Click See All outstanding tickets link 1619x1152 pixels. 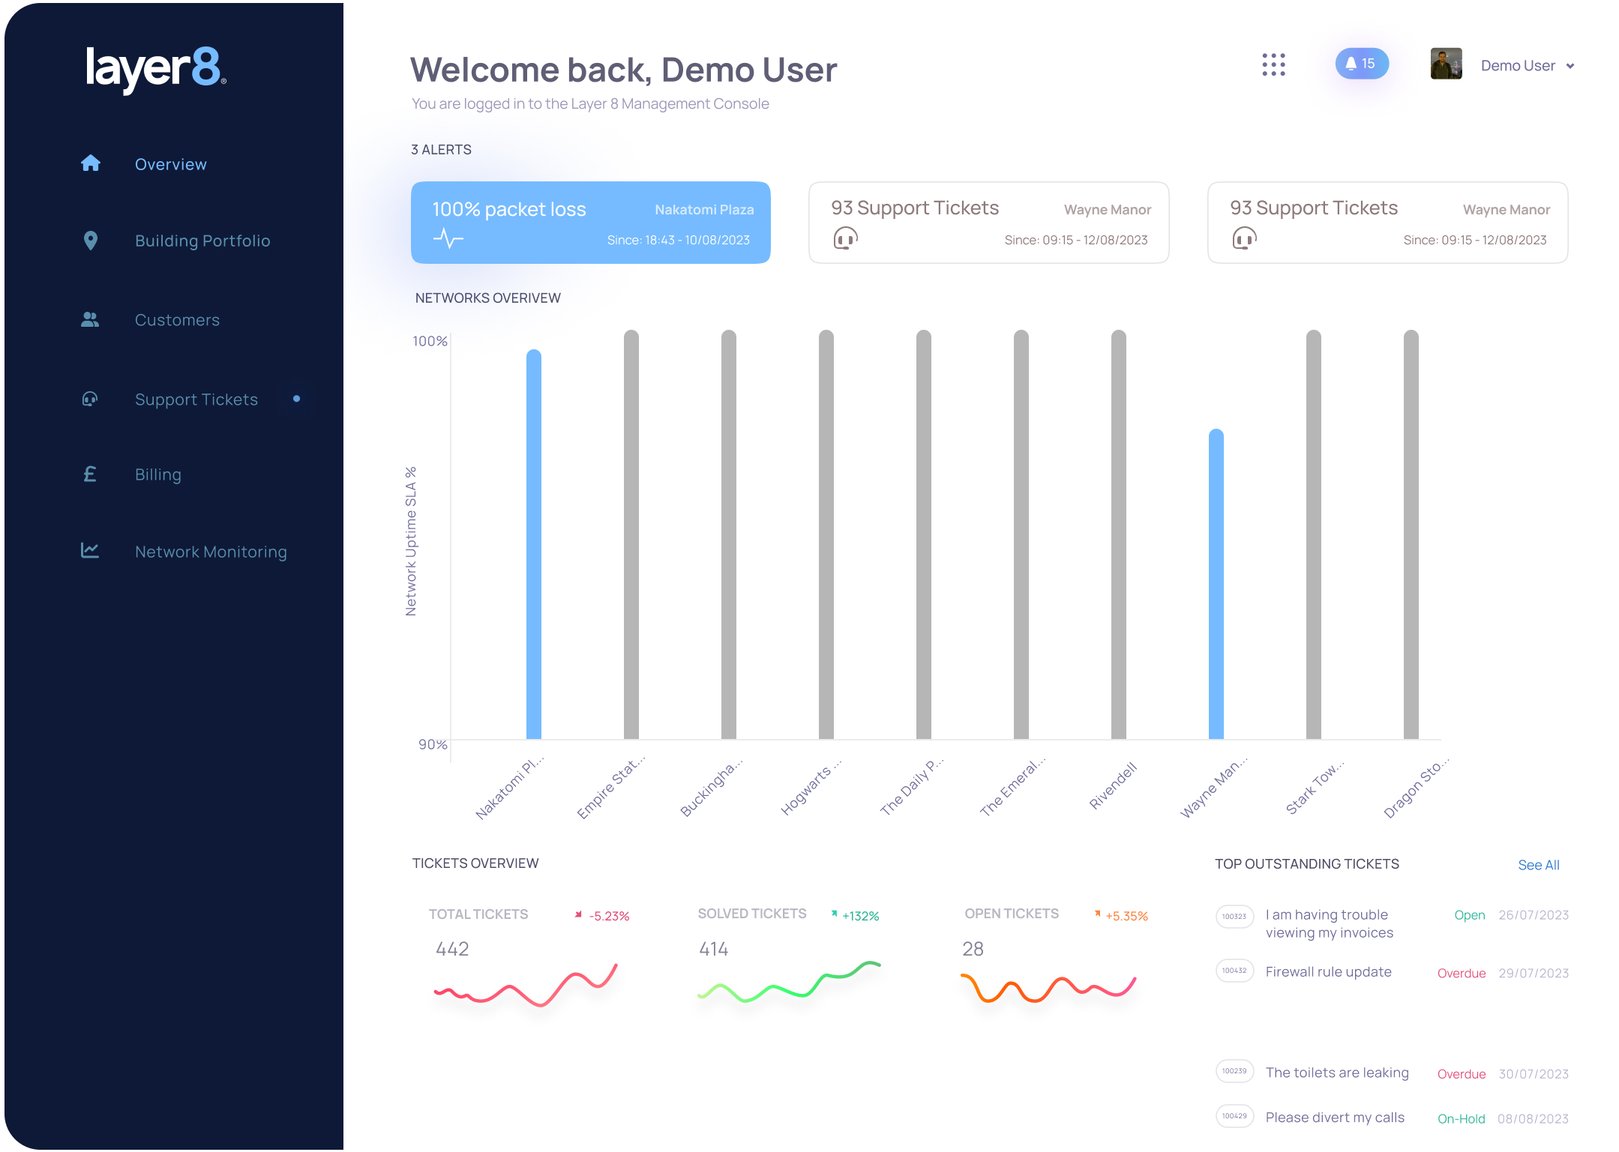[x=1538, y=865]
